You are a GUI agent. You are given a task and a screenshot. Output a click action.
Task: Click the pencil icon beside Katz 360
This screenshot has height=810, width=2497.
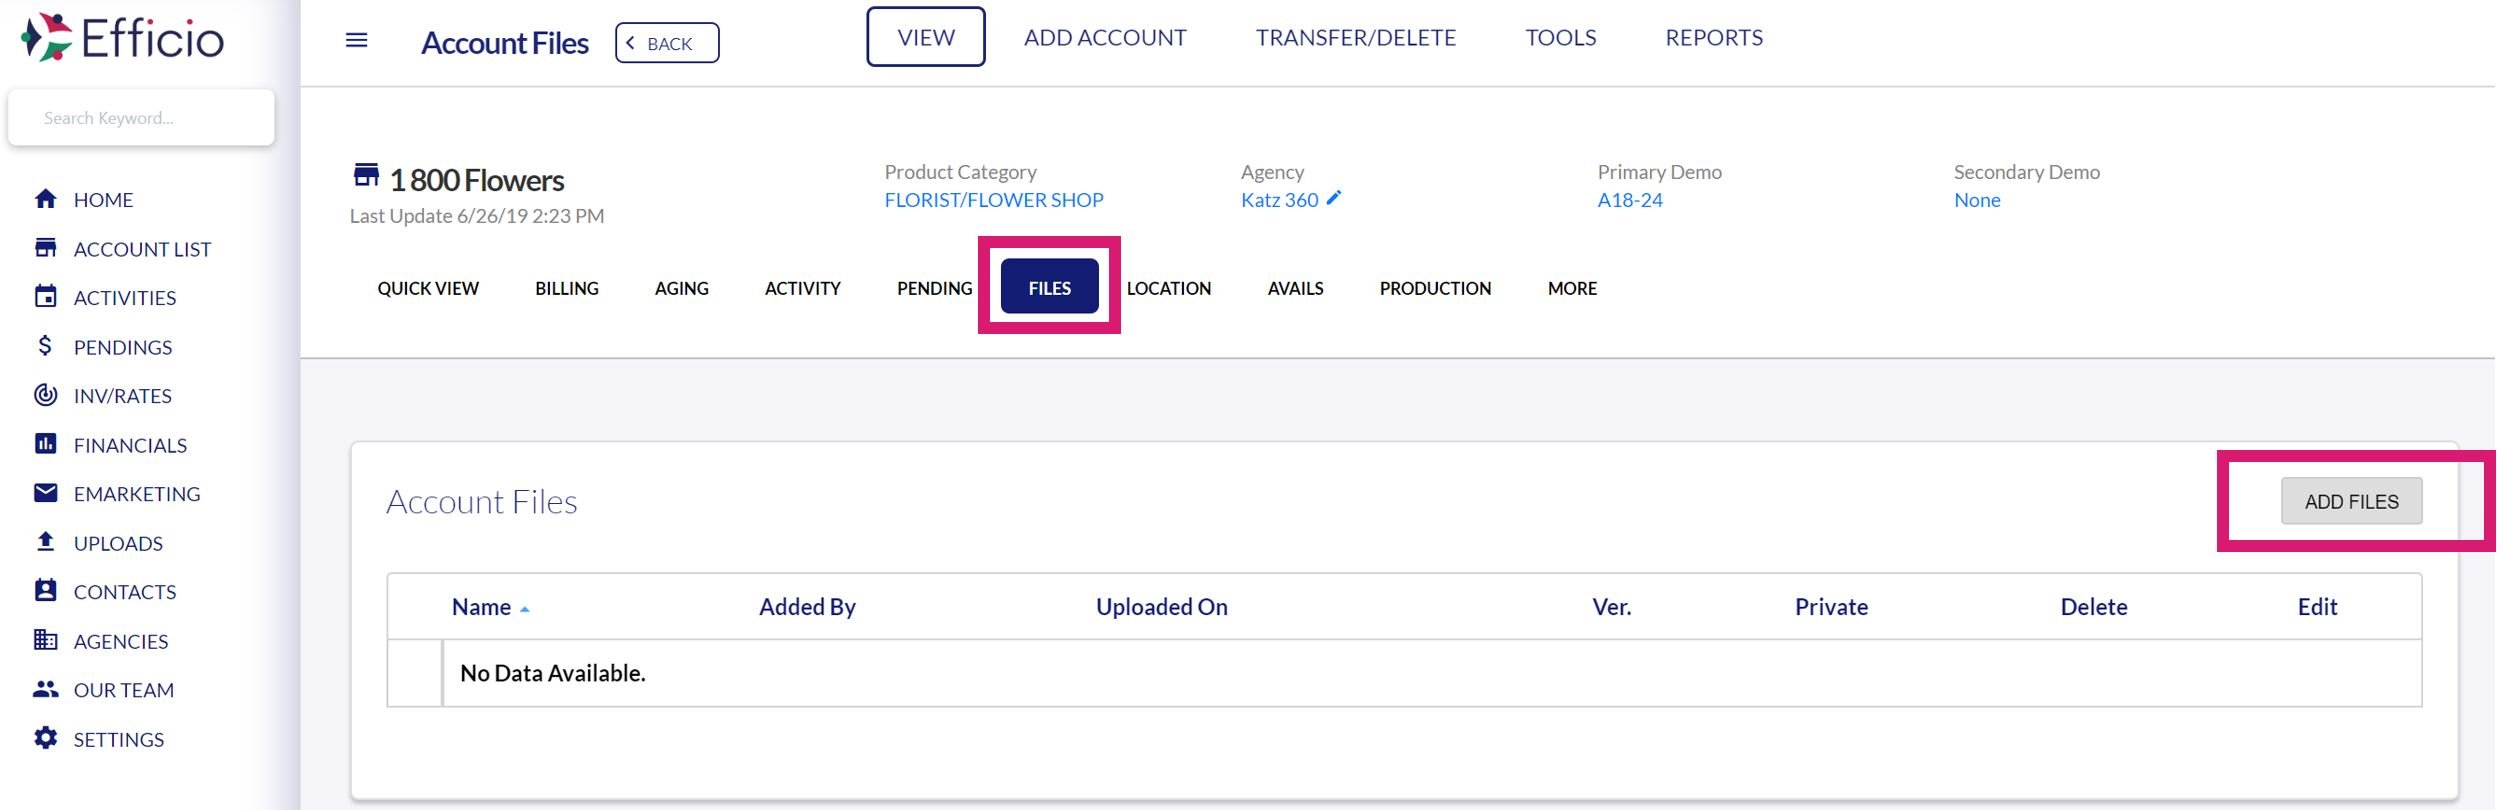point(1334,198)
